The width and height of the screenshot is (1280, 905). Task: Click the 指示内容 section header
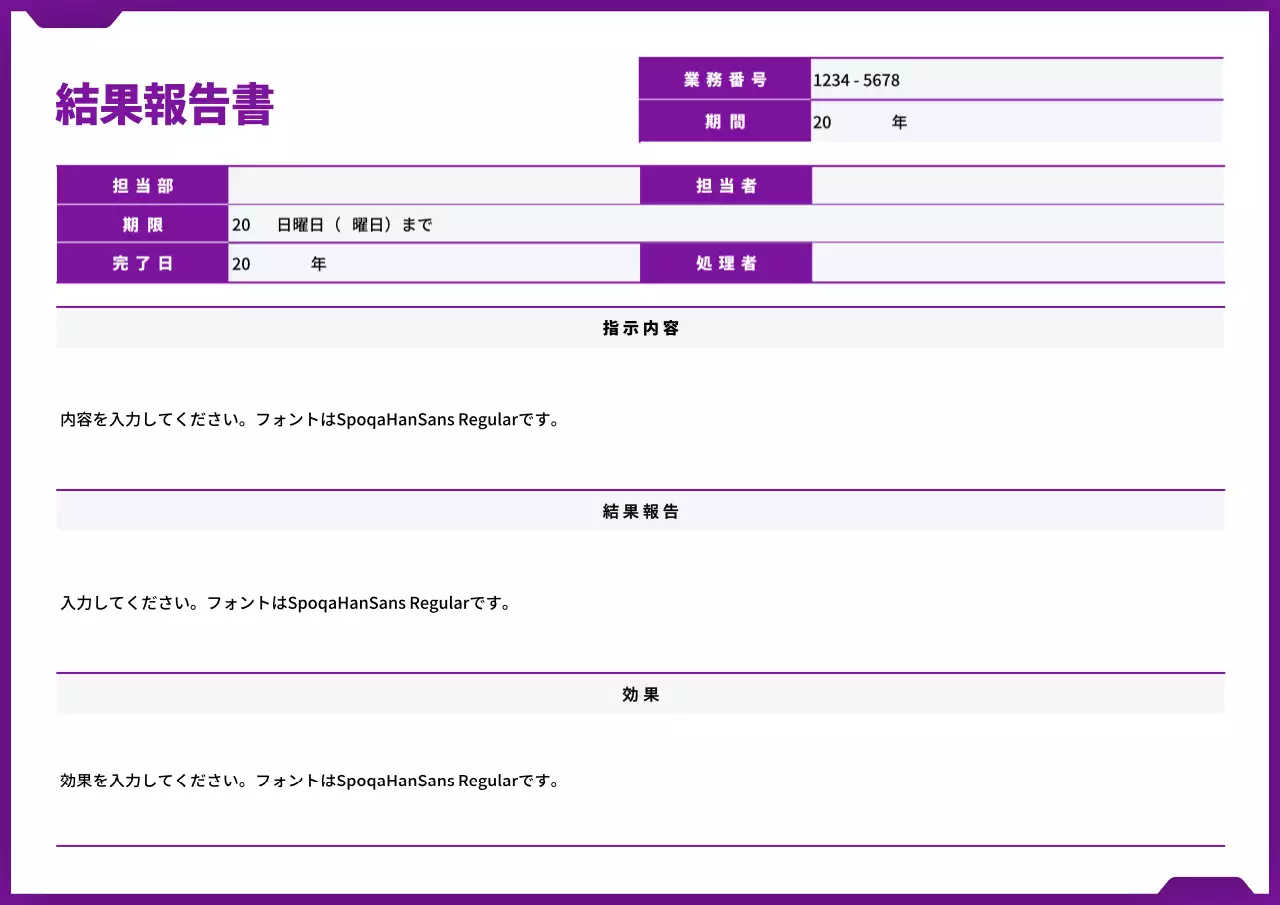[x=640, y=328]
